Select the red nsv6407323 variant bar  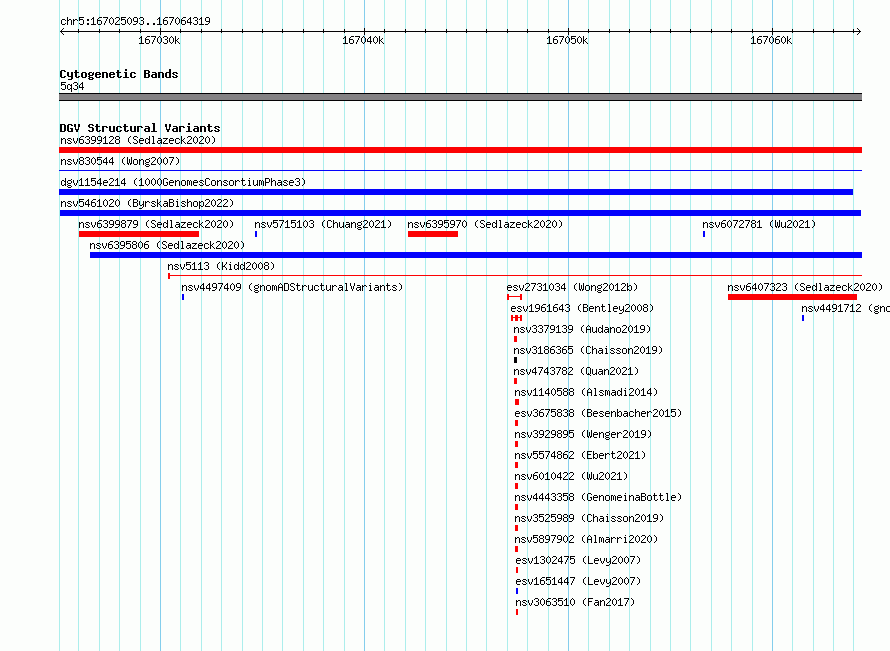click(792, 297)
